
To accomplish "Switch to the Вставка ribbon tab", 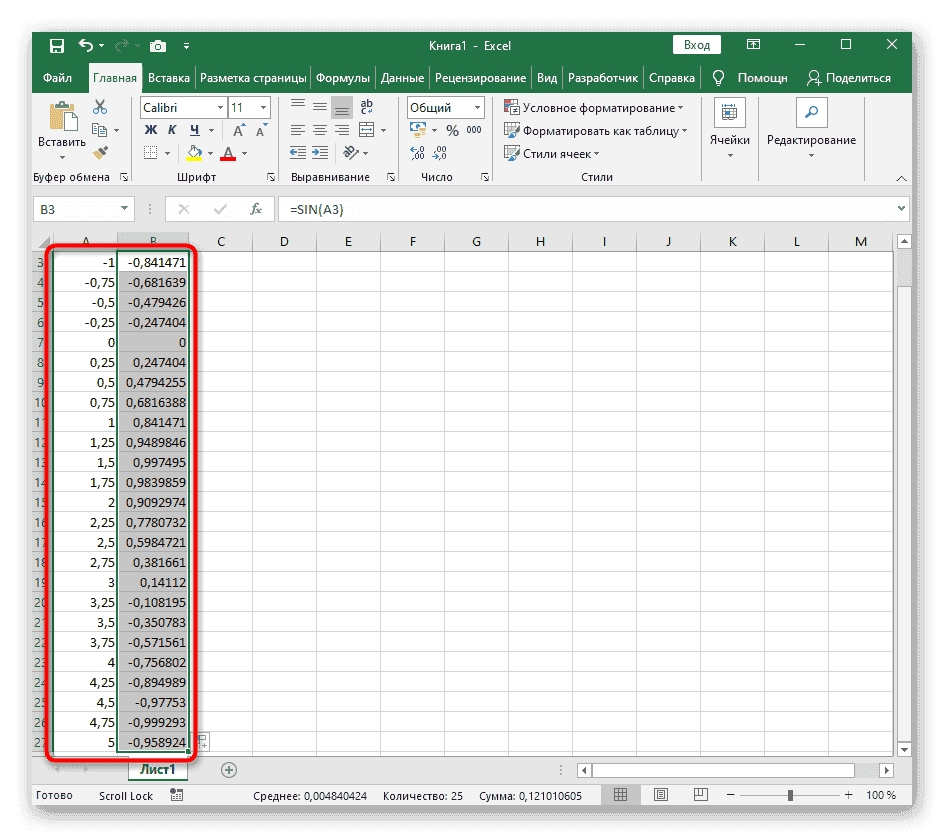I will [168, 77].
